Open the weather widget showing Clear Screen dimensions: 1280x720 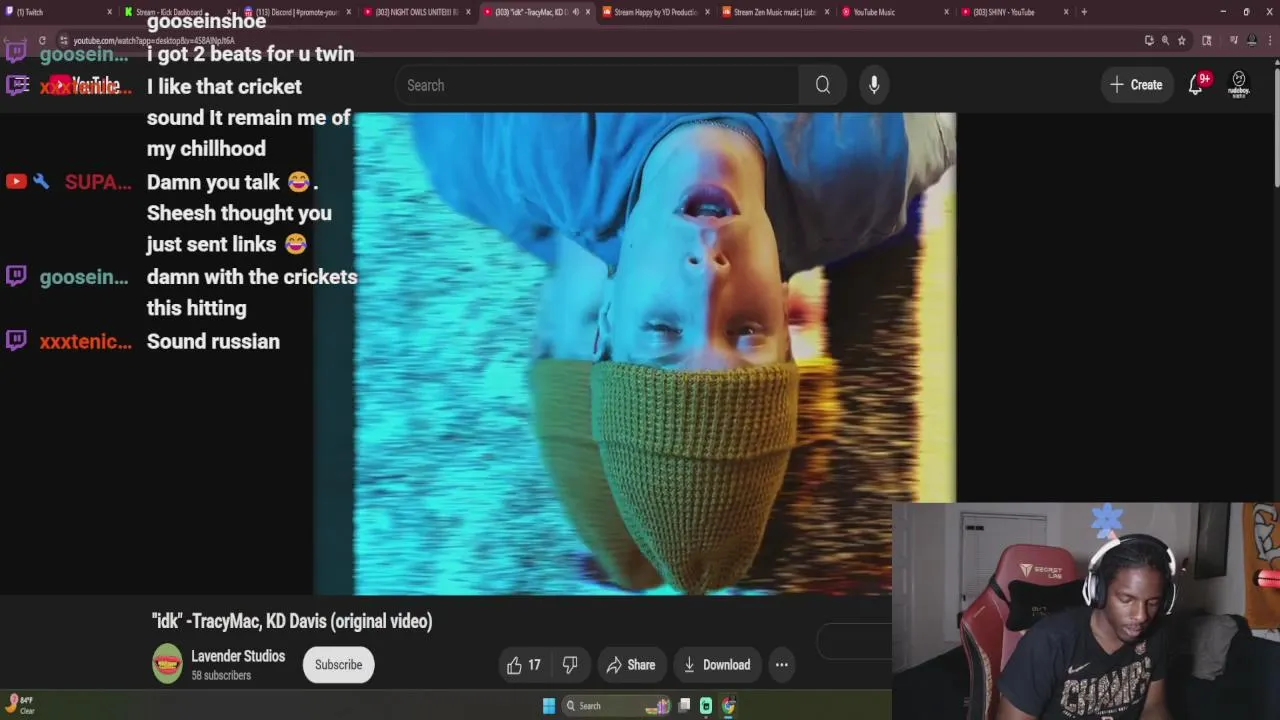(20, 706)
